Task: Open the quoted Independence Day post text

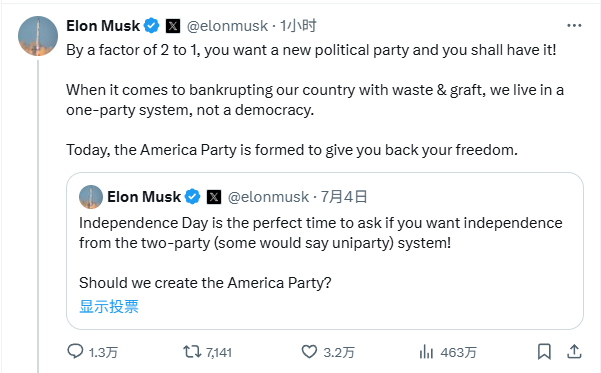Action: pyautogui.click(x=320, y=233)
